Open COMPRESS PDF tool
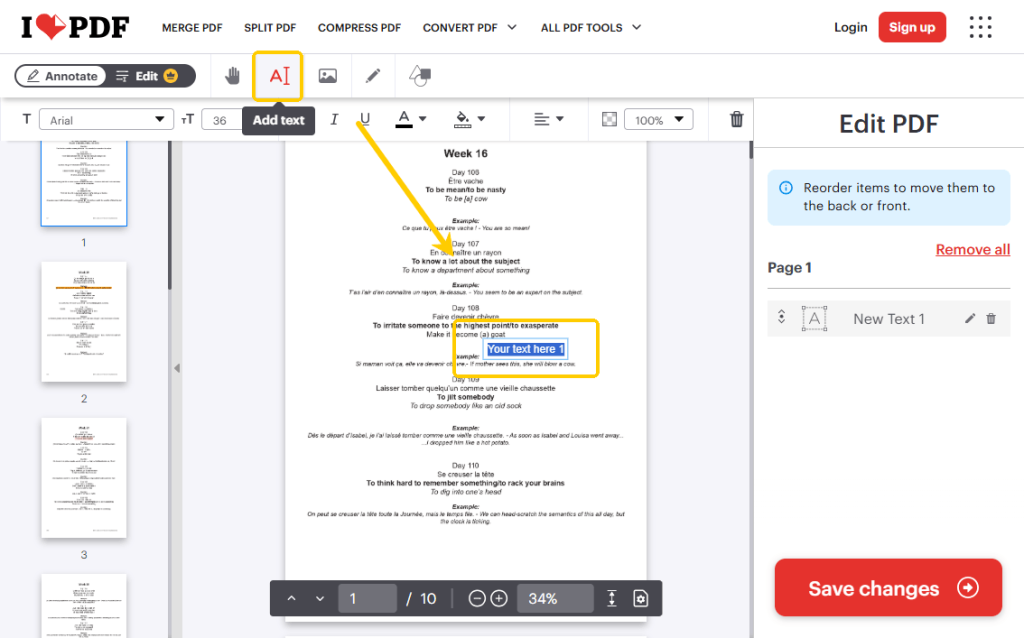The width and height of the screenshot is (1024, 638). (x=359, y=27)
